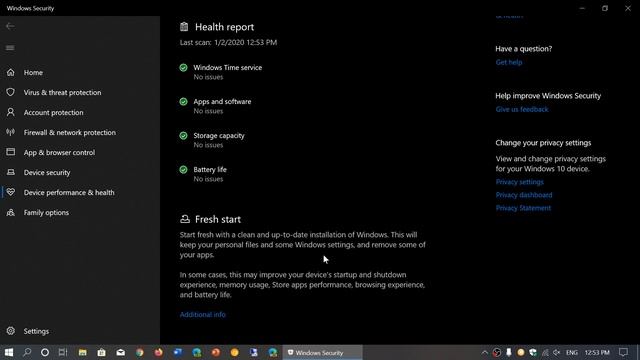
Task: Open Task View on taskbar
Action: tap(63, 352)
